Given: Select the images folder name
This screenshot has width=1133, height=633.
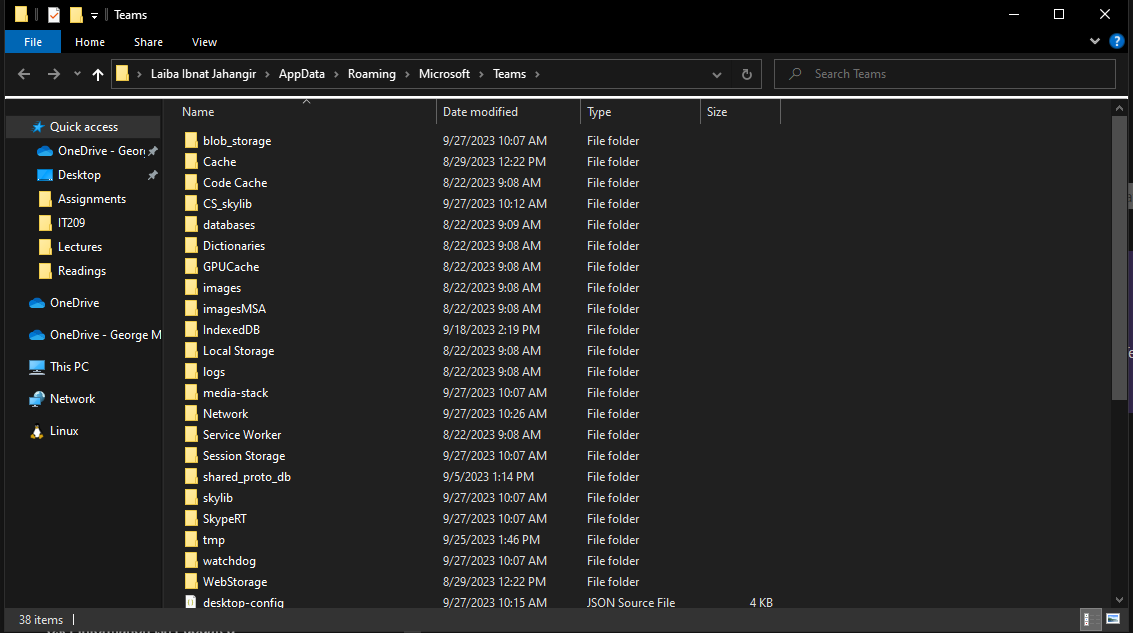Looking at the screenshot, I should tap(222, 288).
